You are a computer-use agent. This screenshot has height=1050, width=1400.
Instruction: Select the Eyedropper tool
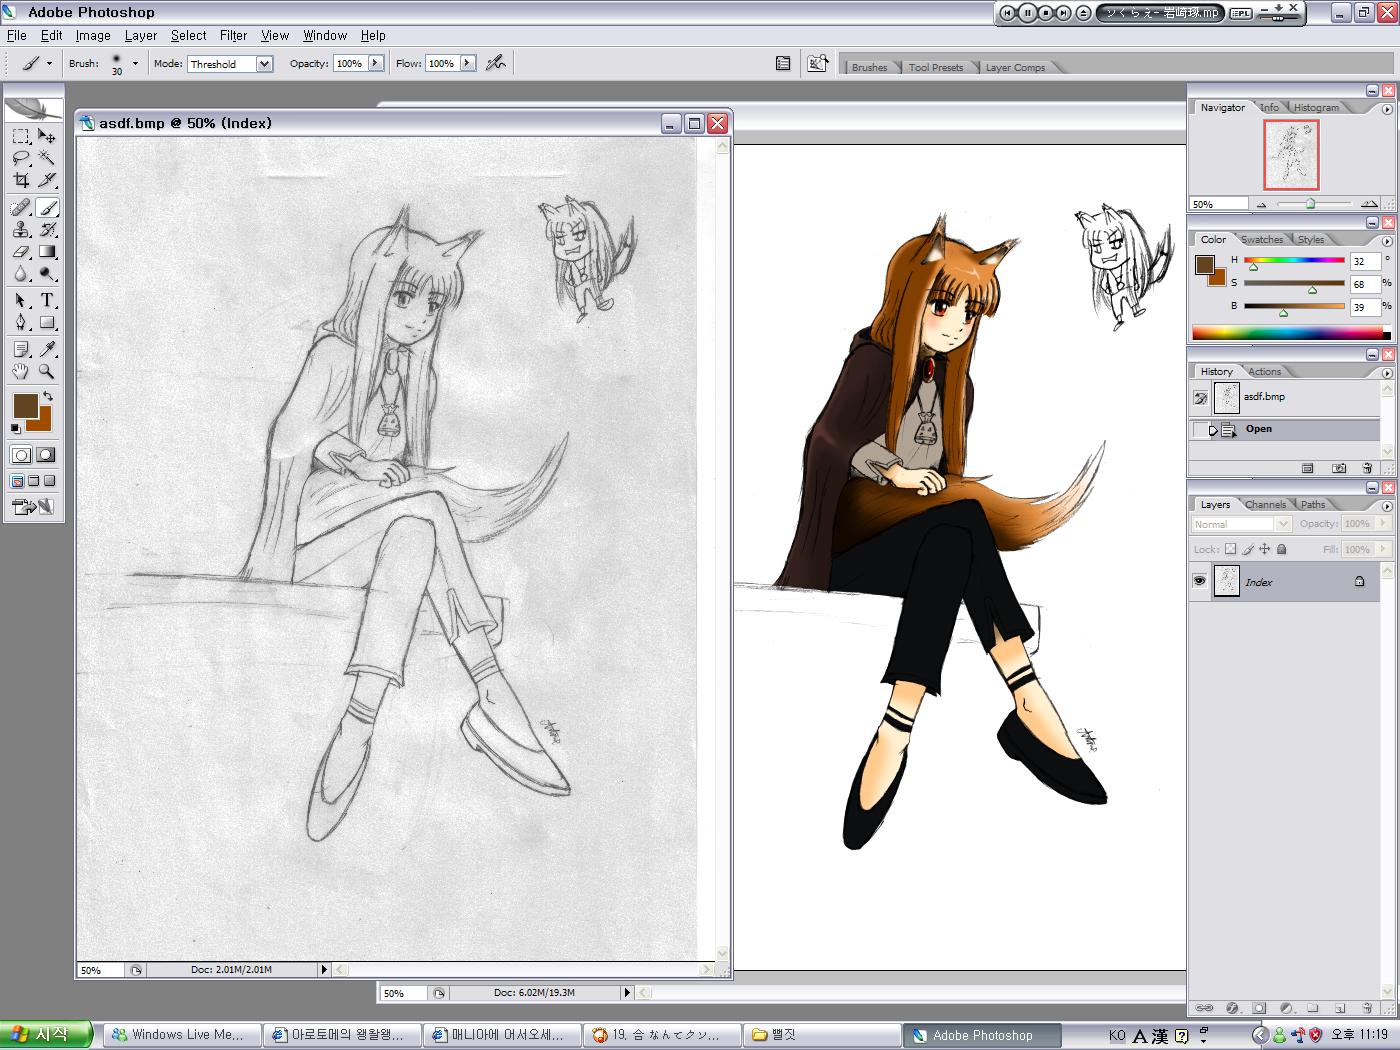coord(47,349)
